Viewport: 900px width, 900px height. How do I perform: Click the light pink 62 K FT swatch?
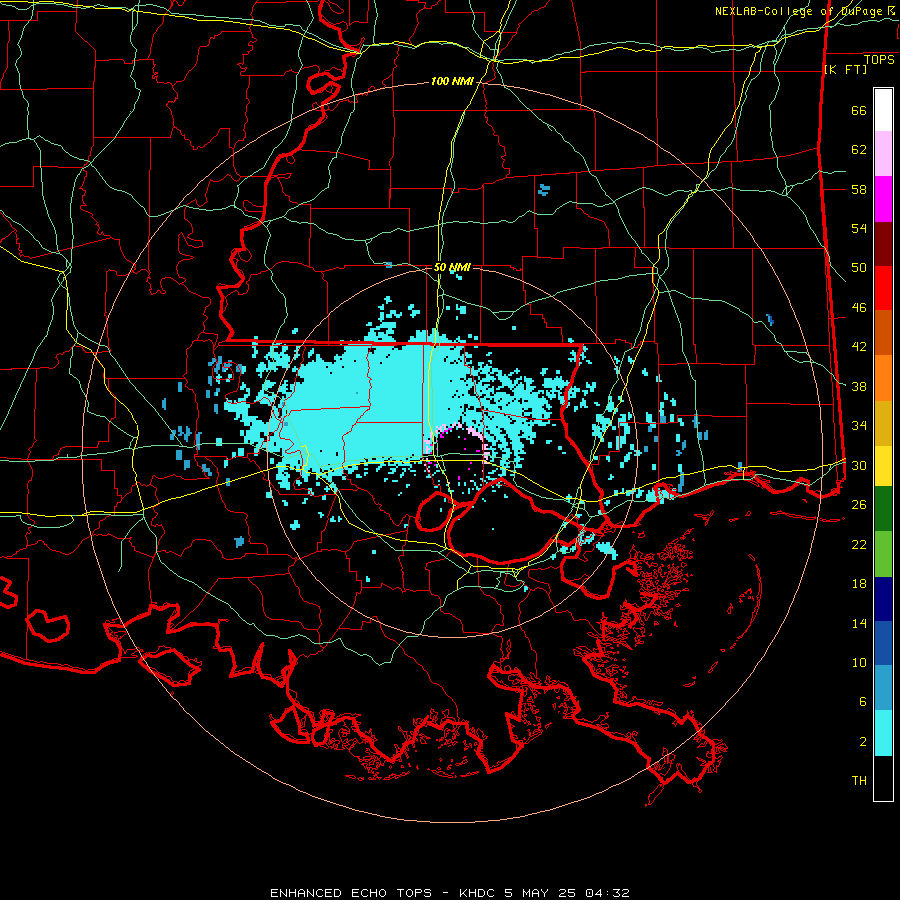tap(883, 153)
